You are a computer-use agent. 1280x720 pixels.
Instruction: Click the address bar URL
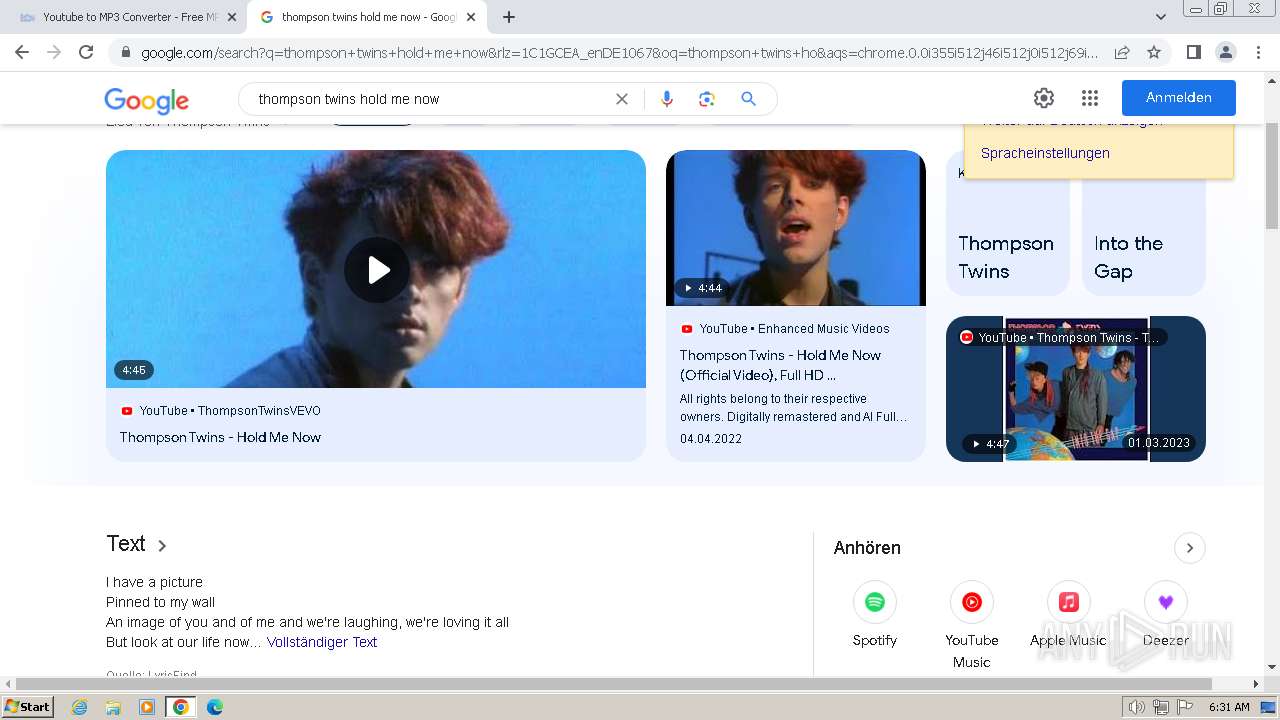pyautogui.click(x=619, y=52)
